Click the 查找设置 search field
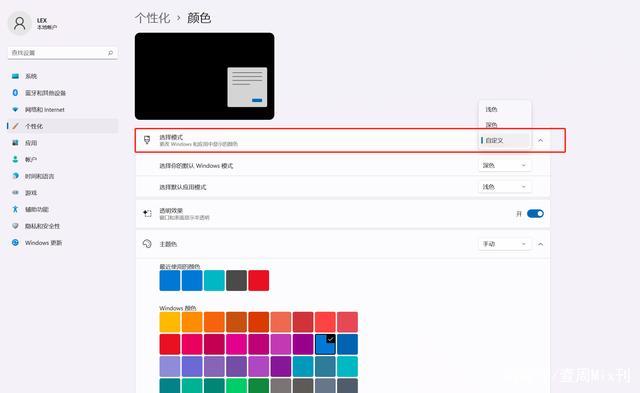640x393 pixels. (62, 53)
